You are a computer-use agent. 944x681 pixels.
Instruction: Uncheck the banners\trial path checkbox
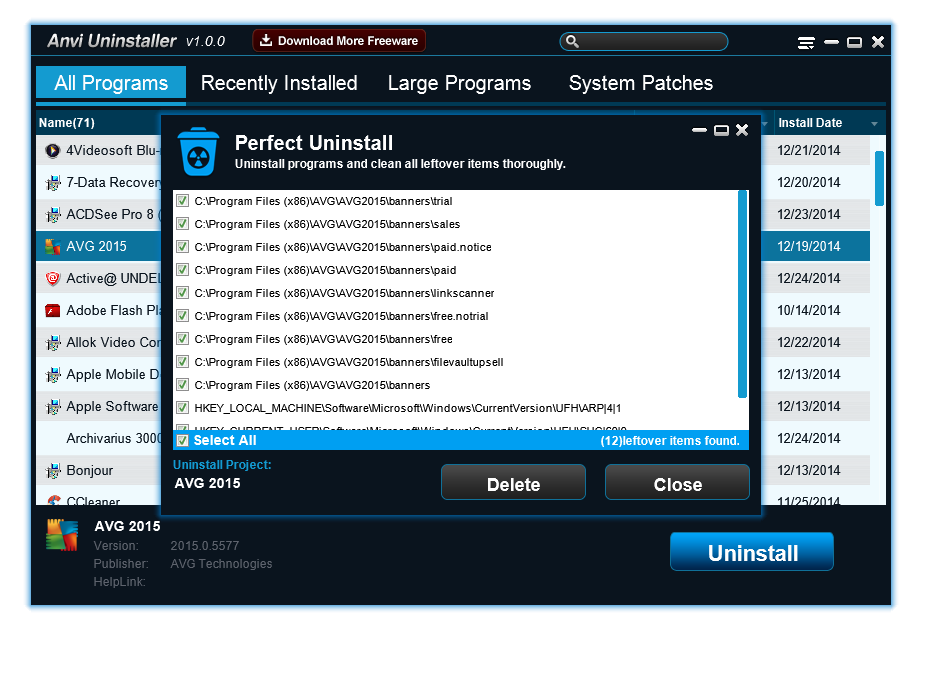pyautogui.click(x=182, y=201)
